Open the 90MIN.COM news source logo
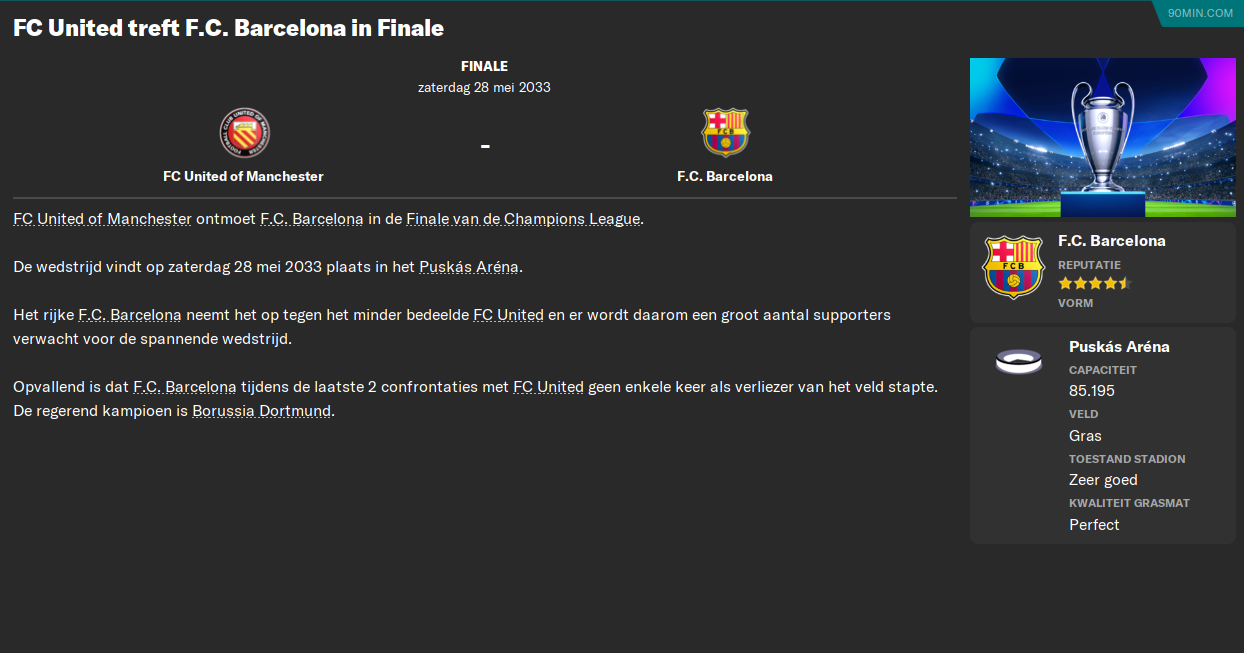Image resolution: width=1244 pixels, height=653 pixels. 1198,13
